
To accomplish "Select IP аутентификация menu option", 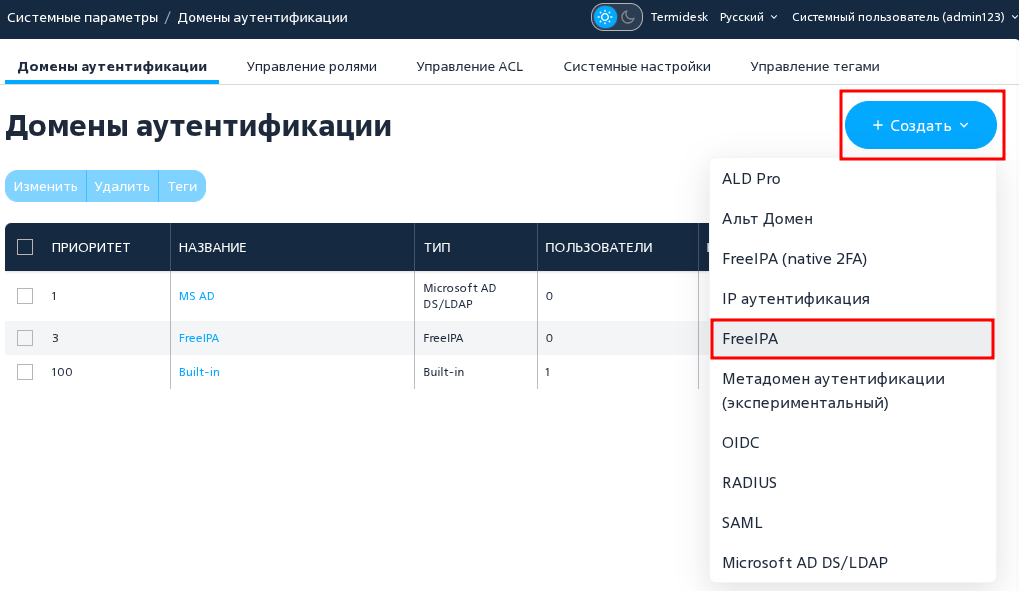I will (x=853, y=298).
